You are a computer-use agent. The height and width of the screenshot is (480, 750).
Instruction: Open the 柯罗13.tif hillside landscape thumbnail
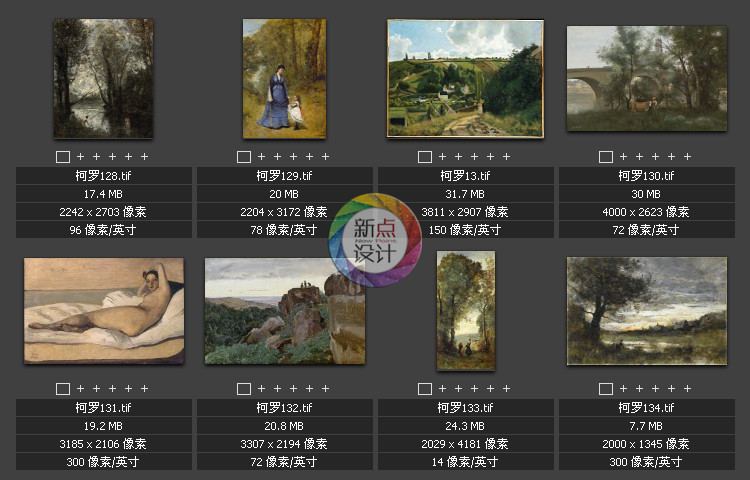tap(465, 78)
